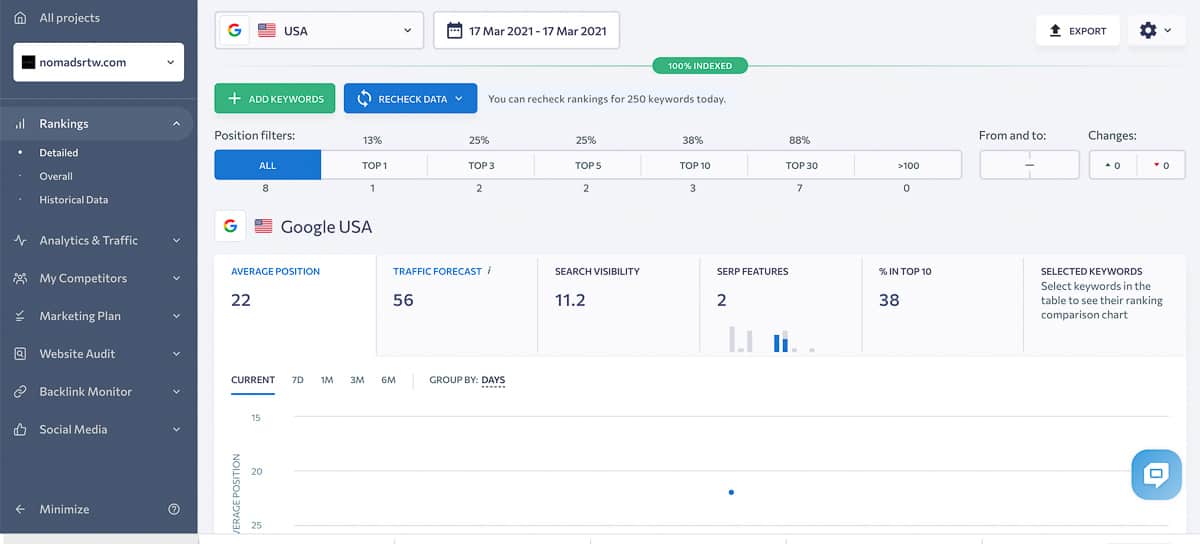Image resolution: width=1200 pixels, height=544 pixels.
Task: Select the TOP 3 position filter
Action: point(481,165)
